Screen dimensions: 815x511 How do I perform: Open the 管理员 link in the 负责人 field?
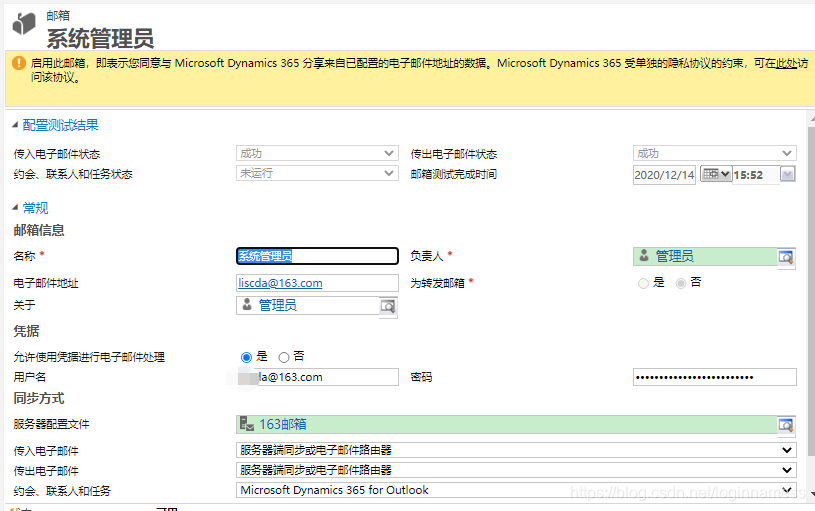click(675, 256)
